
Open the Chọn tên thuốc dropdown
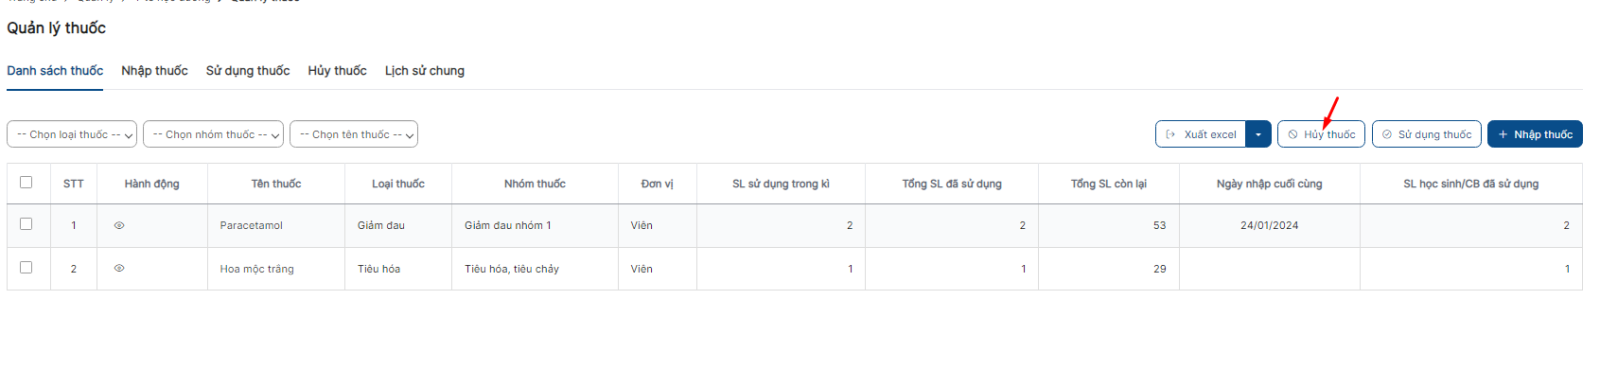[354, 134]
